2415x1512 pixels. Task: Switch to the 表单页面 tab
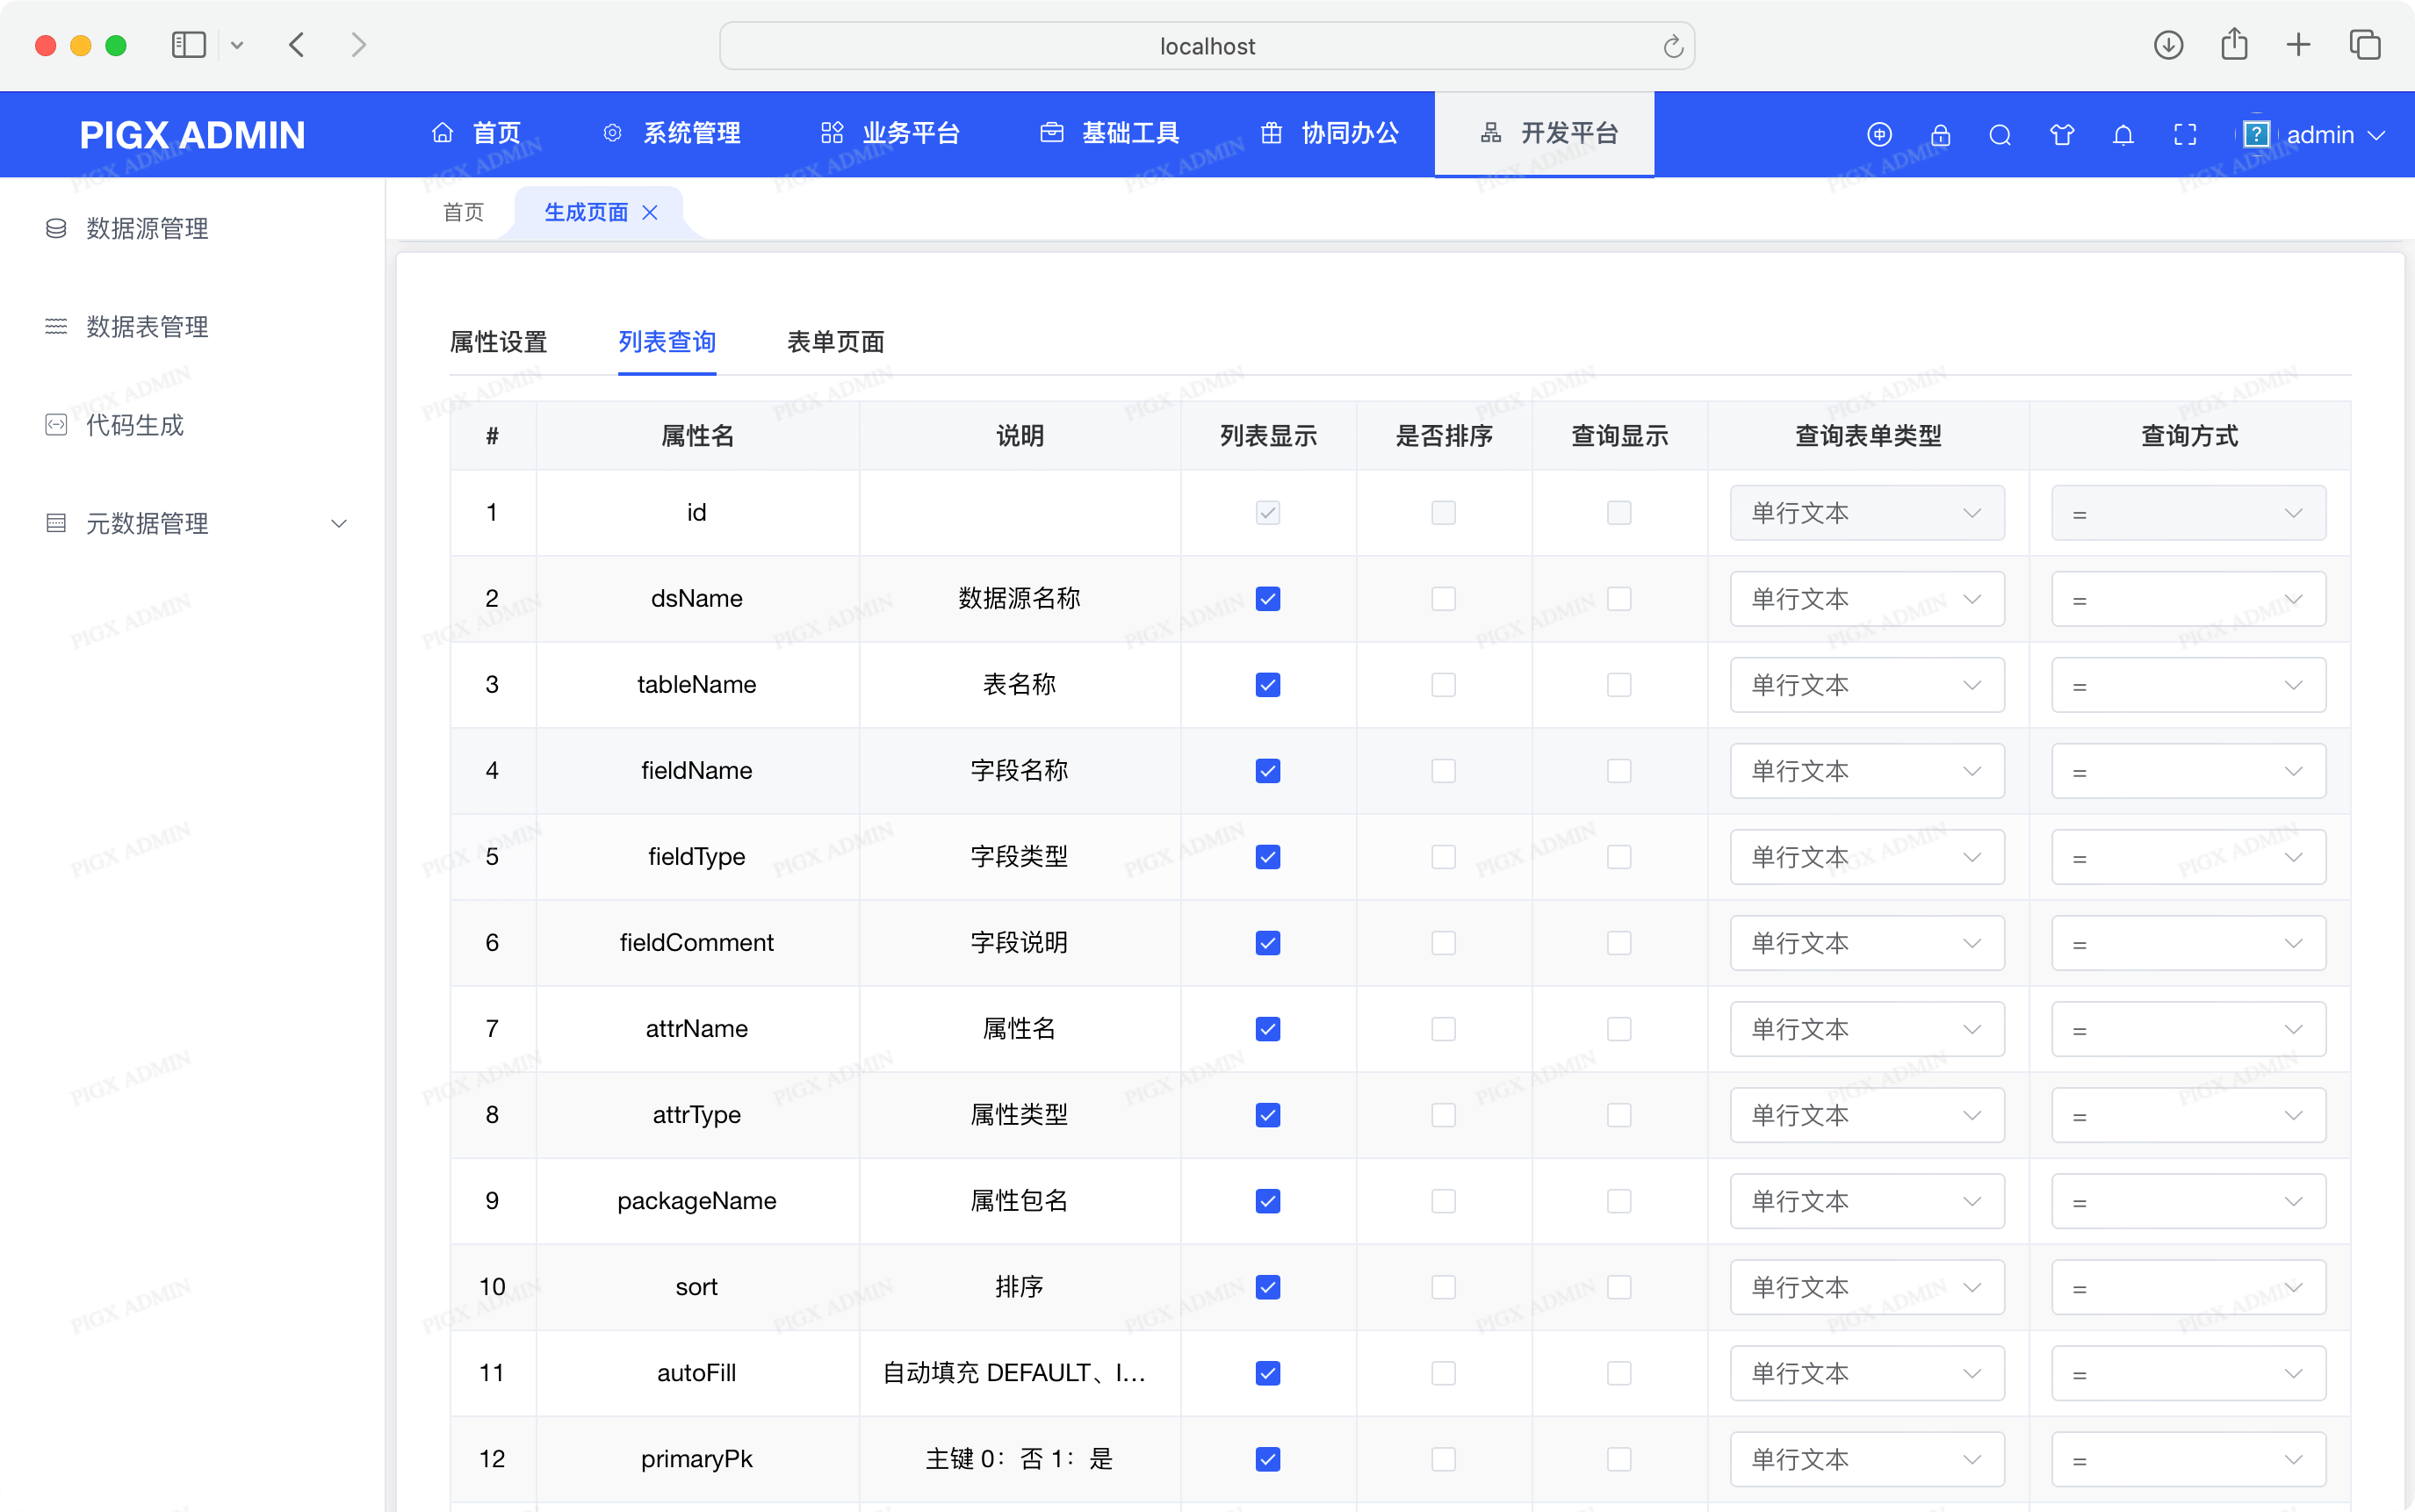[835, 342]
